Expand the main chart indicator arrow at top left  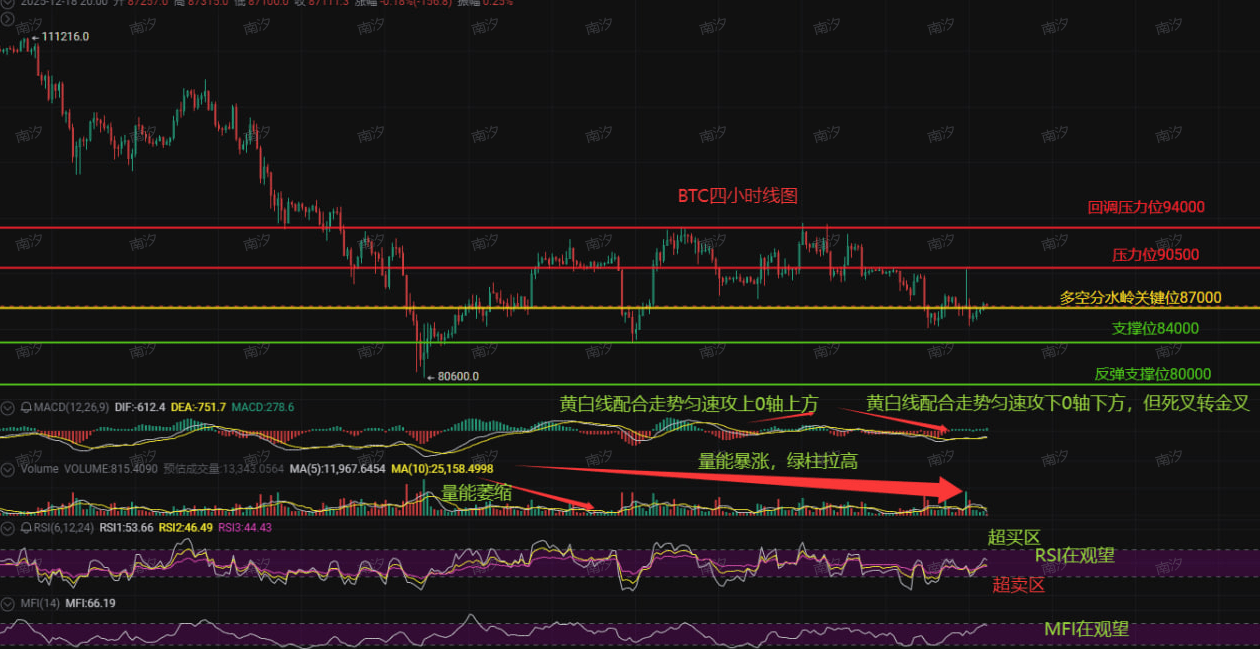click(9, 18)
